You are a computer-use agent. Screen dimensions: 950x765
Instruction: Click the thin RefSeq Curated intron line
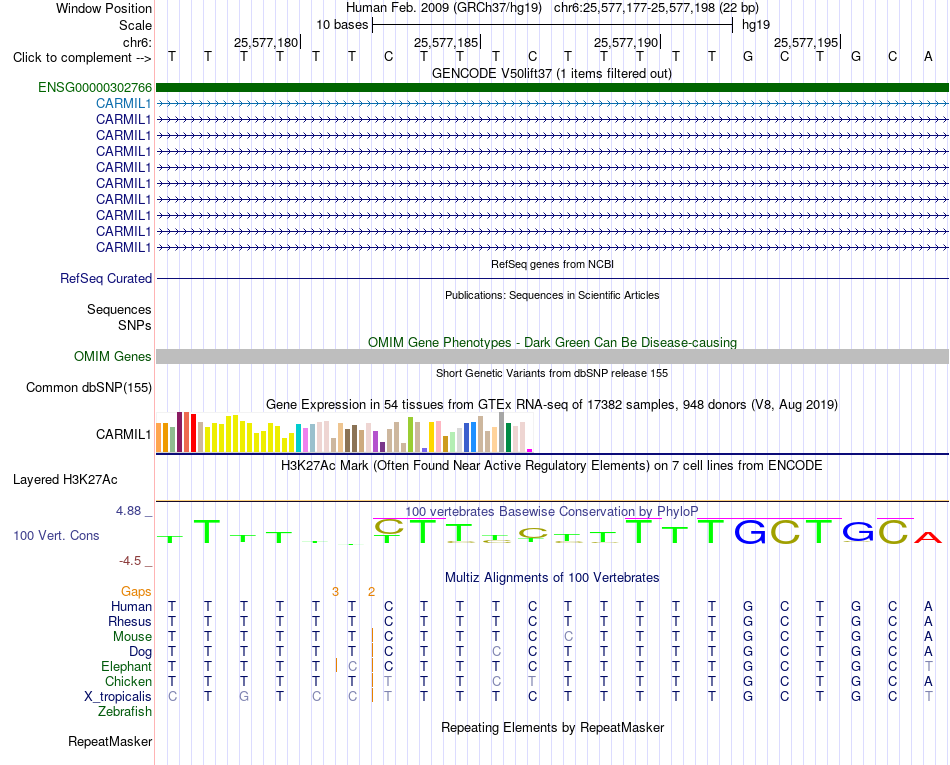pos(552,279)
